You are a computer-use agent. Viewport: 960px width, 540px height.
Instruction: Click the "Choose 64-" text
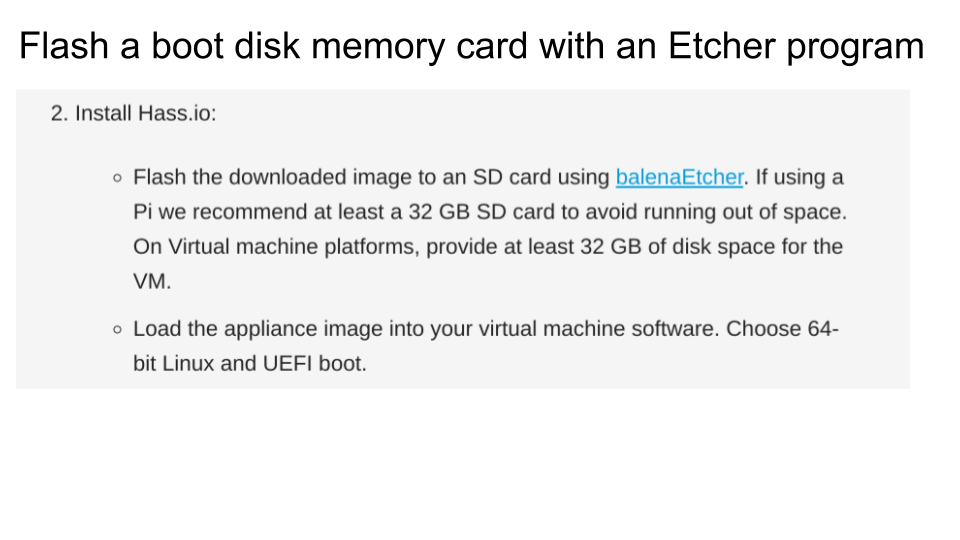point(782,329)
